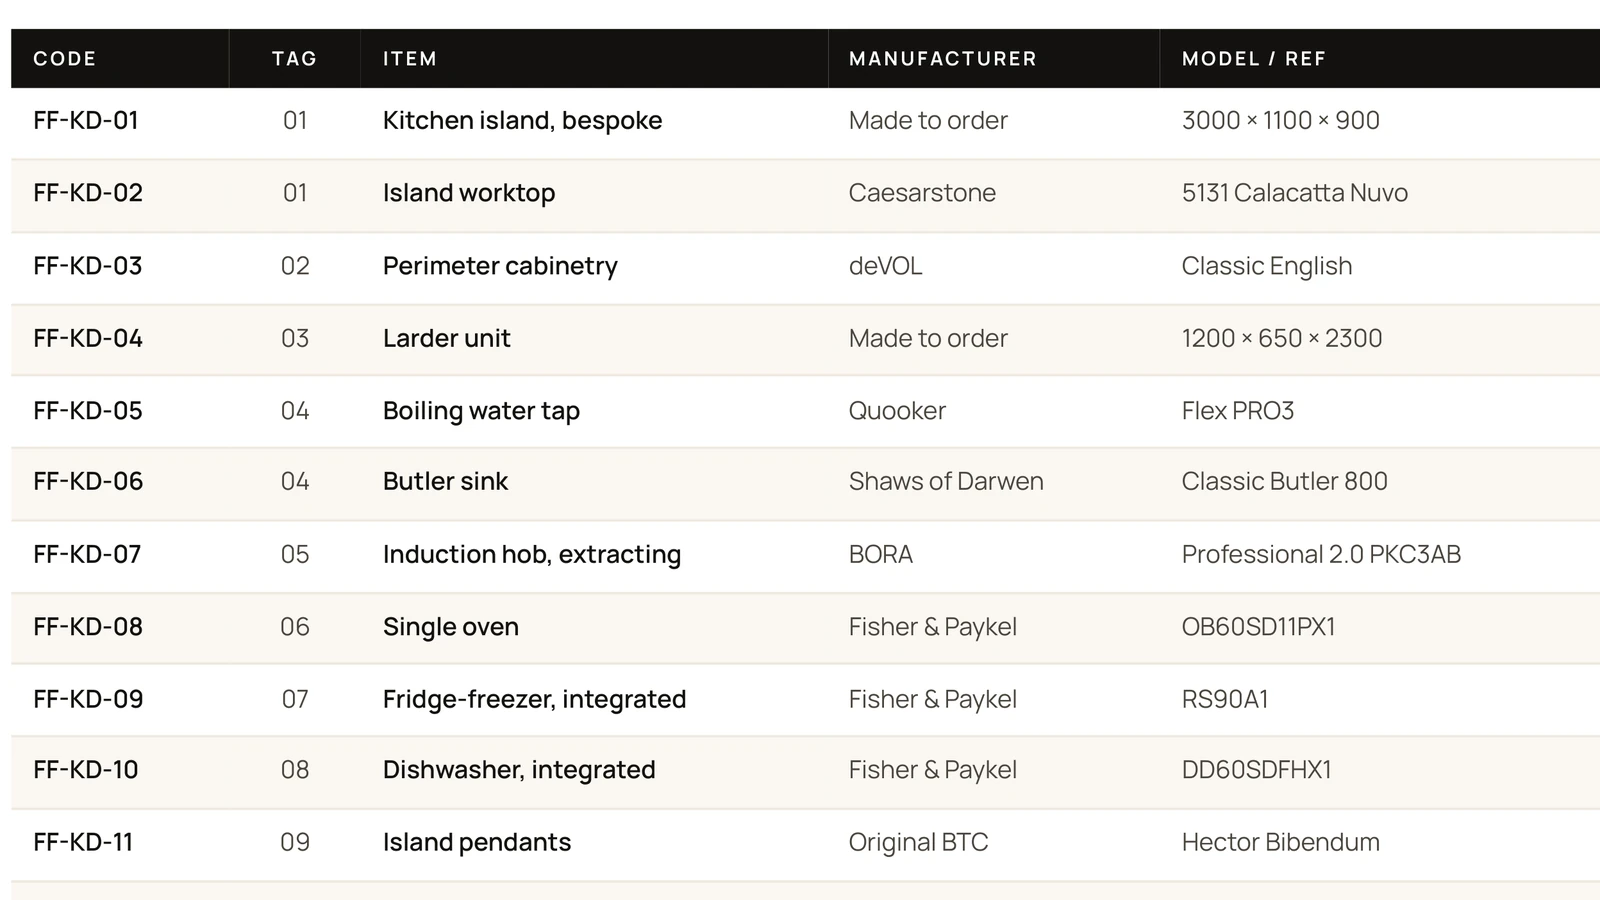Viewport: 1600px width, 900px height.
Task: Click item 'Kitchen island, bespoke'
Action: coord(522,121)
